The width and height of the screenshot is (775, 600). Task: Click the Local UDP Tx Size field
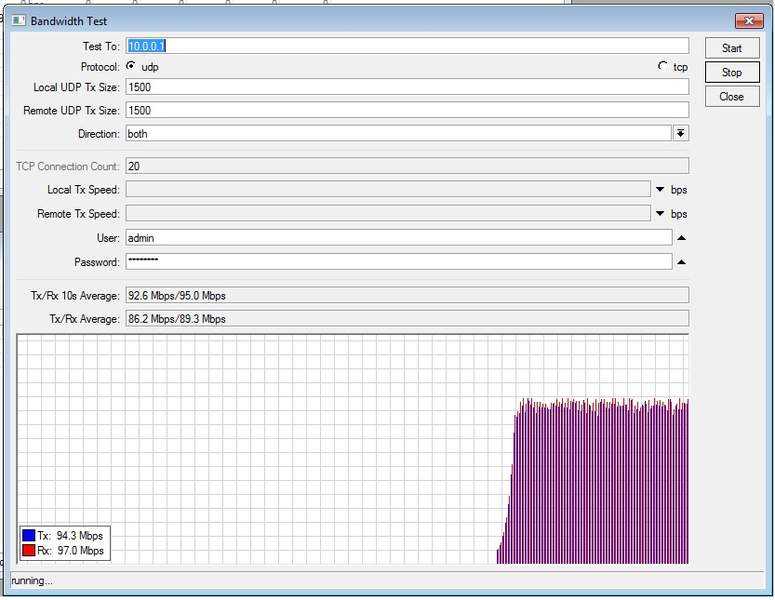(x=406, y=88)
